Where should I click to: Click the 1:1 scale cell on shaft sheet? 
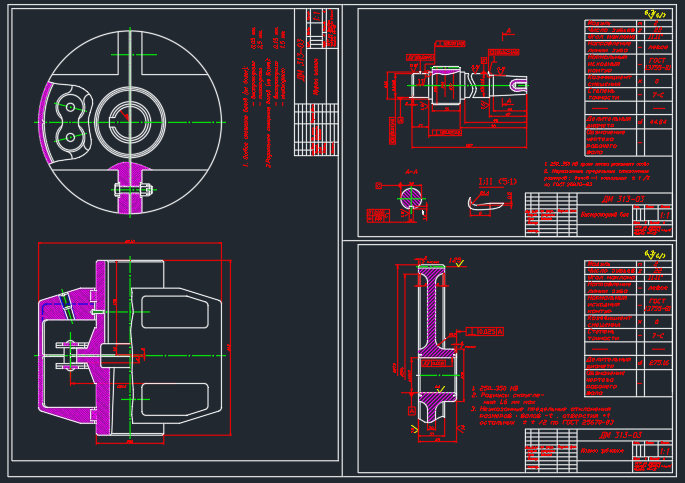665,215
